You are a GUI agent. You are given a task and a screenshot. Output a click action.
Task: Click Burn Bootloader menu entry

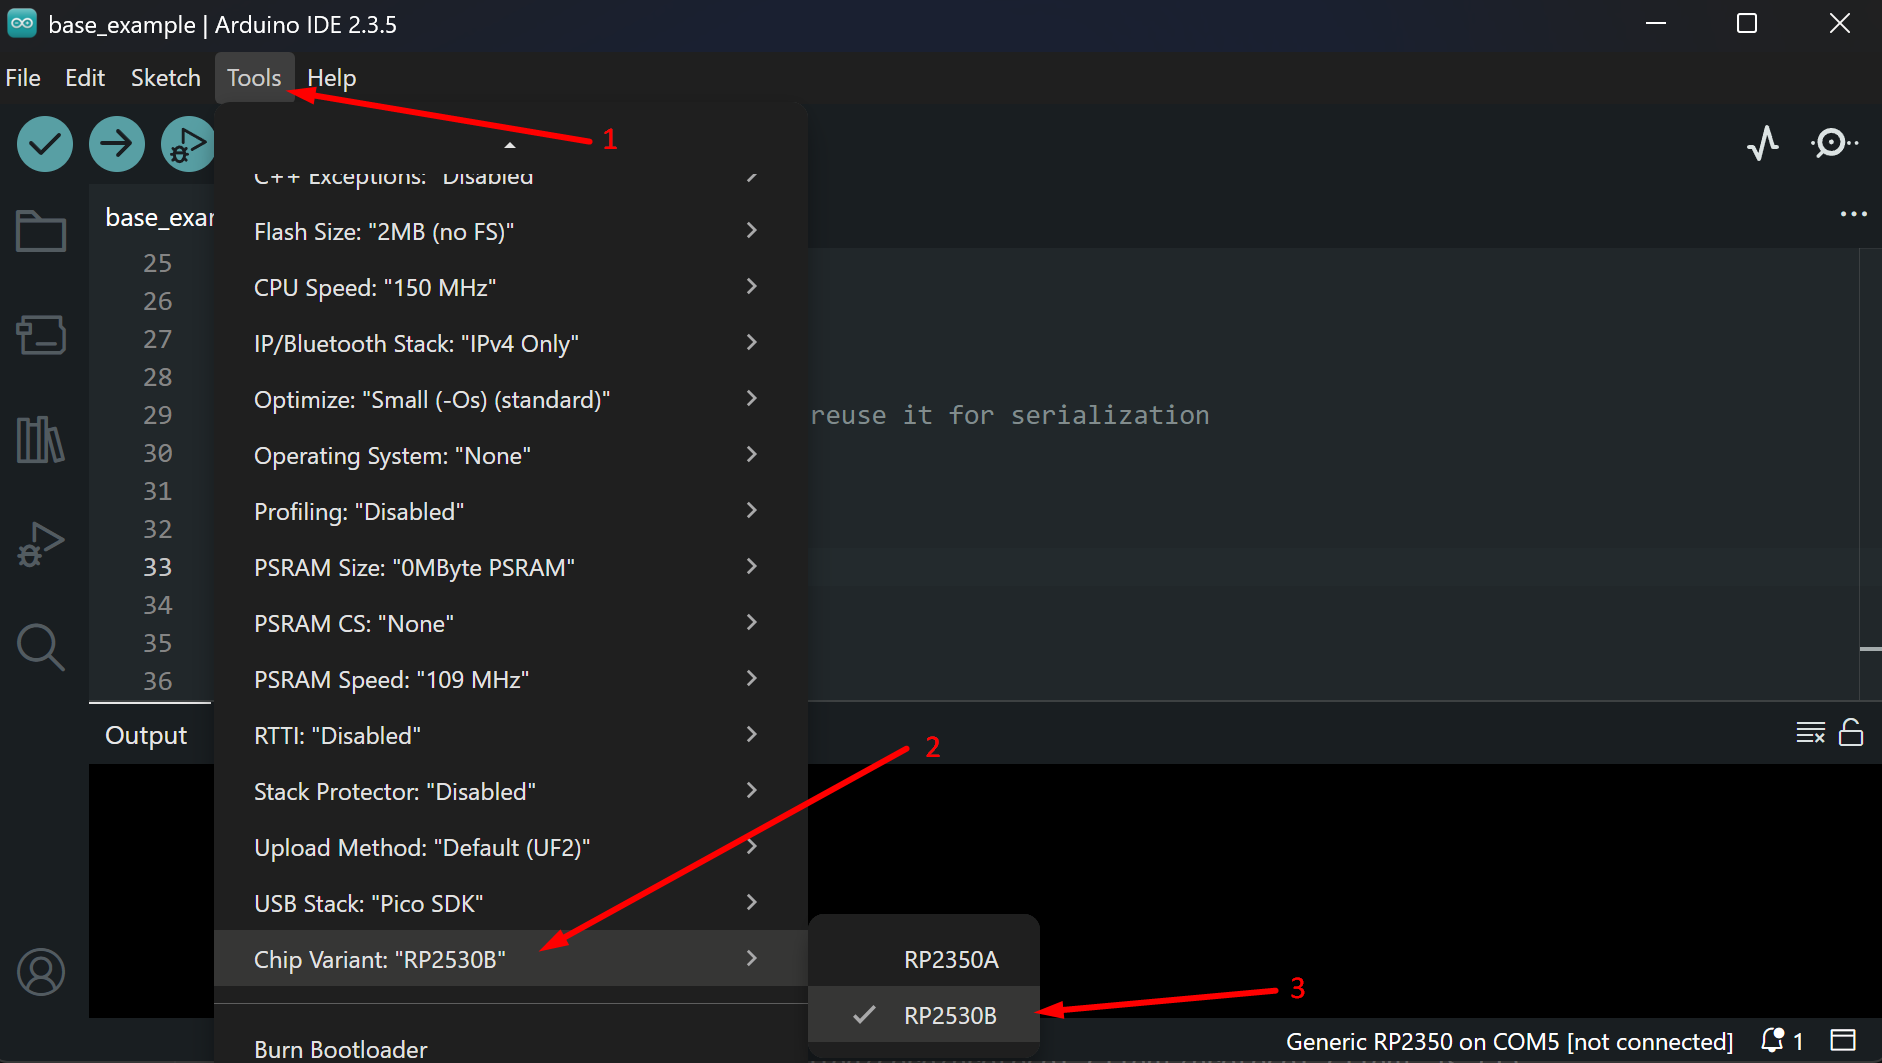[341, 1048]
